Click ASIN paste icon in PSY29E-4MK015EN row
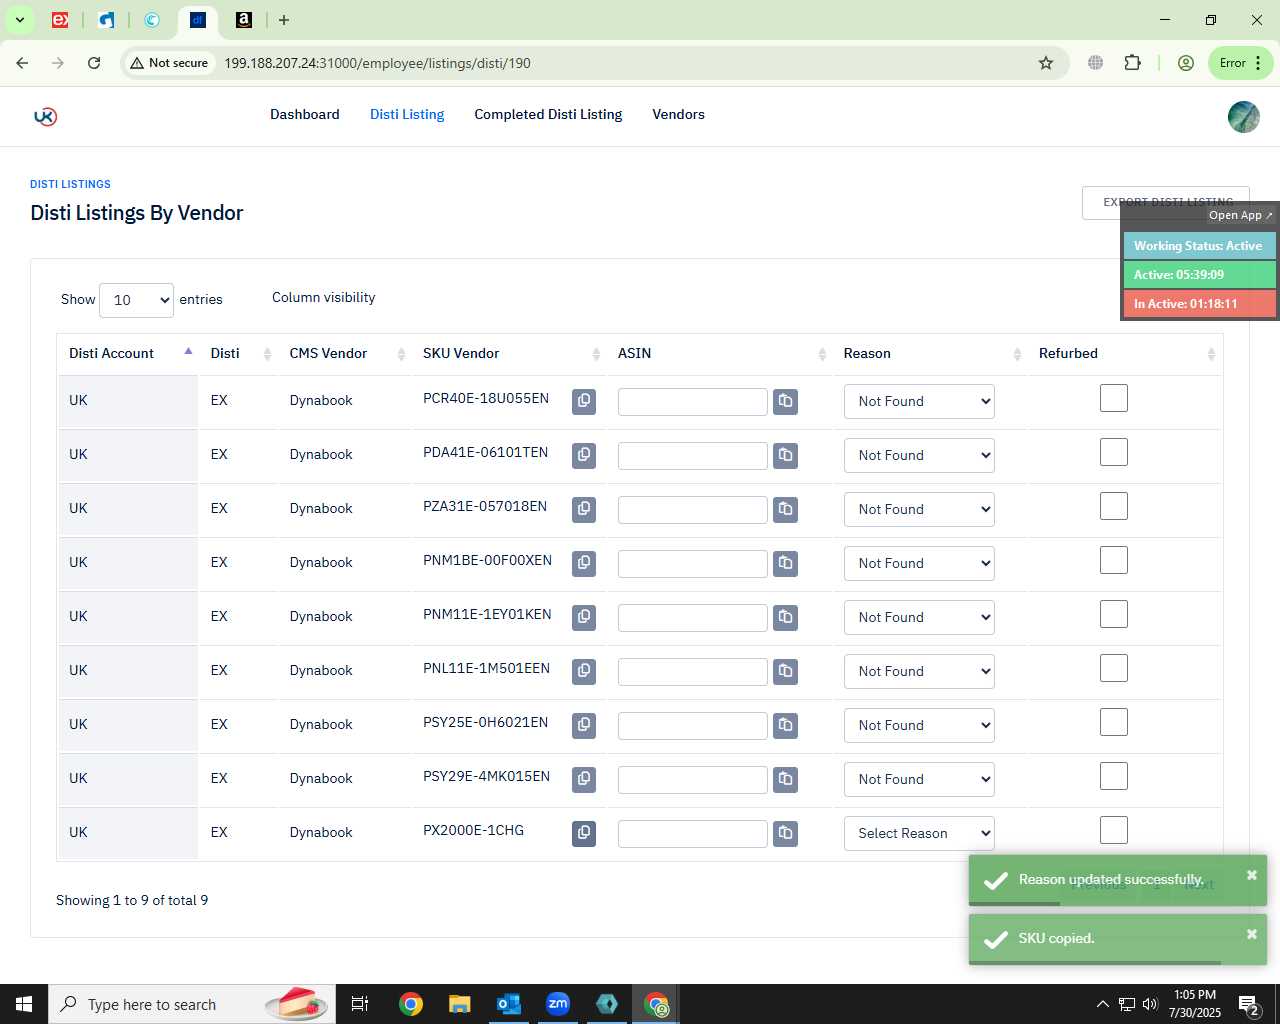Viewport: 1280px width, 1024px height. pyautogui.click(x=786, y=779)
